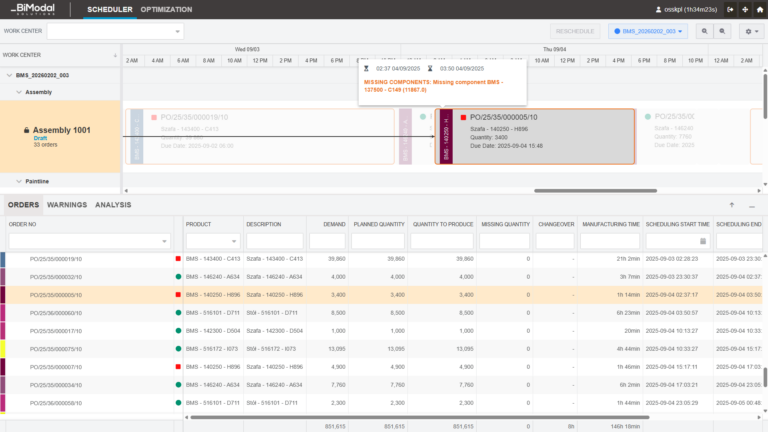Open the gear settings dropdown
Screen dimensions: 768x432
pos(751,31)
